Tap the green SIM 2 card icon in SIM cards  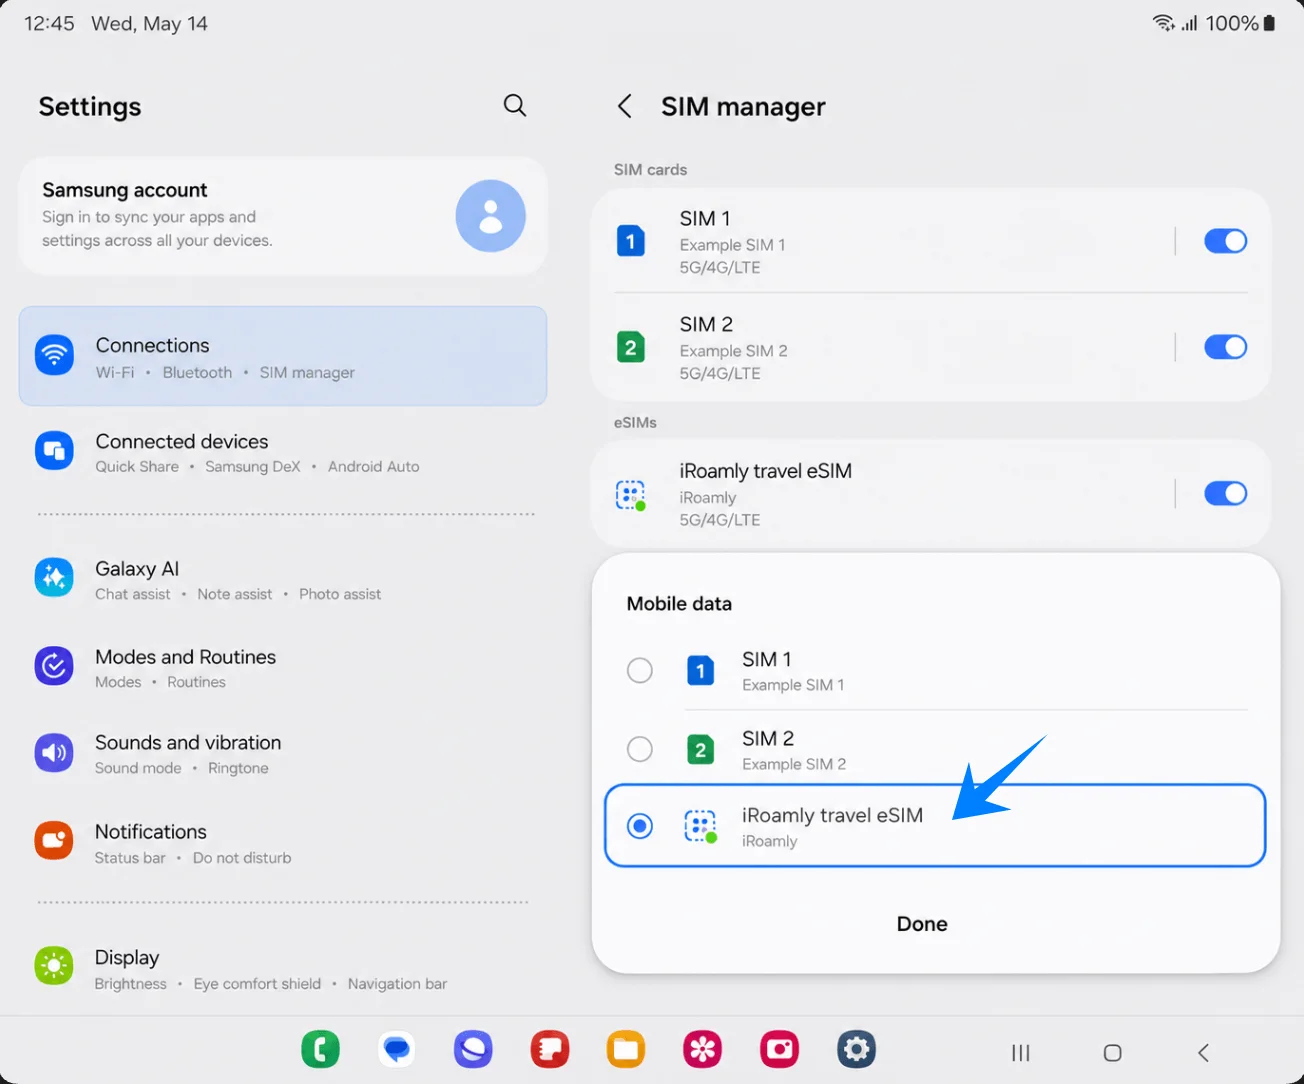[x=631, y=347]
